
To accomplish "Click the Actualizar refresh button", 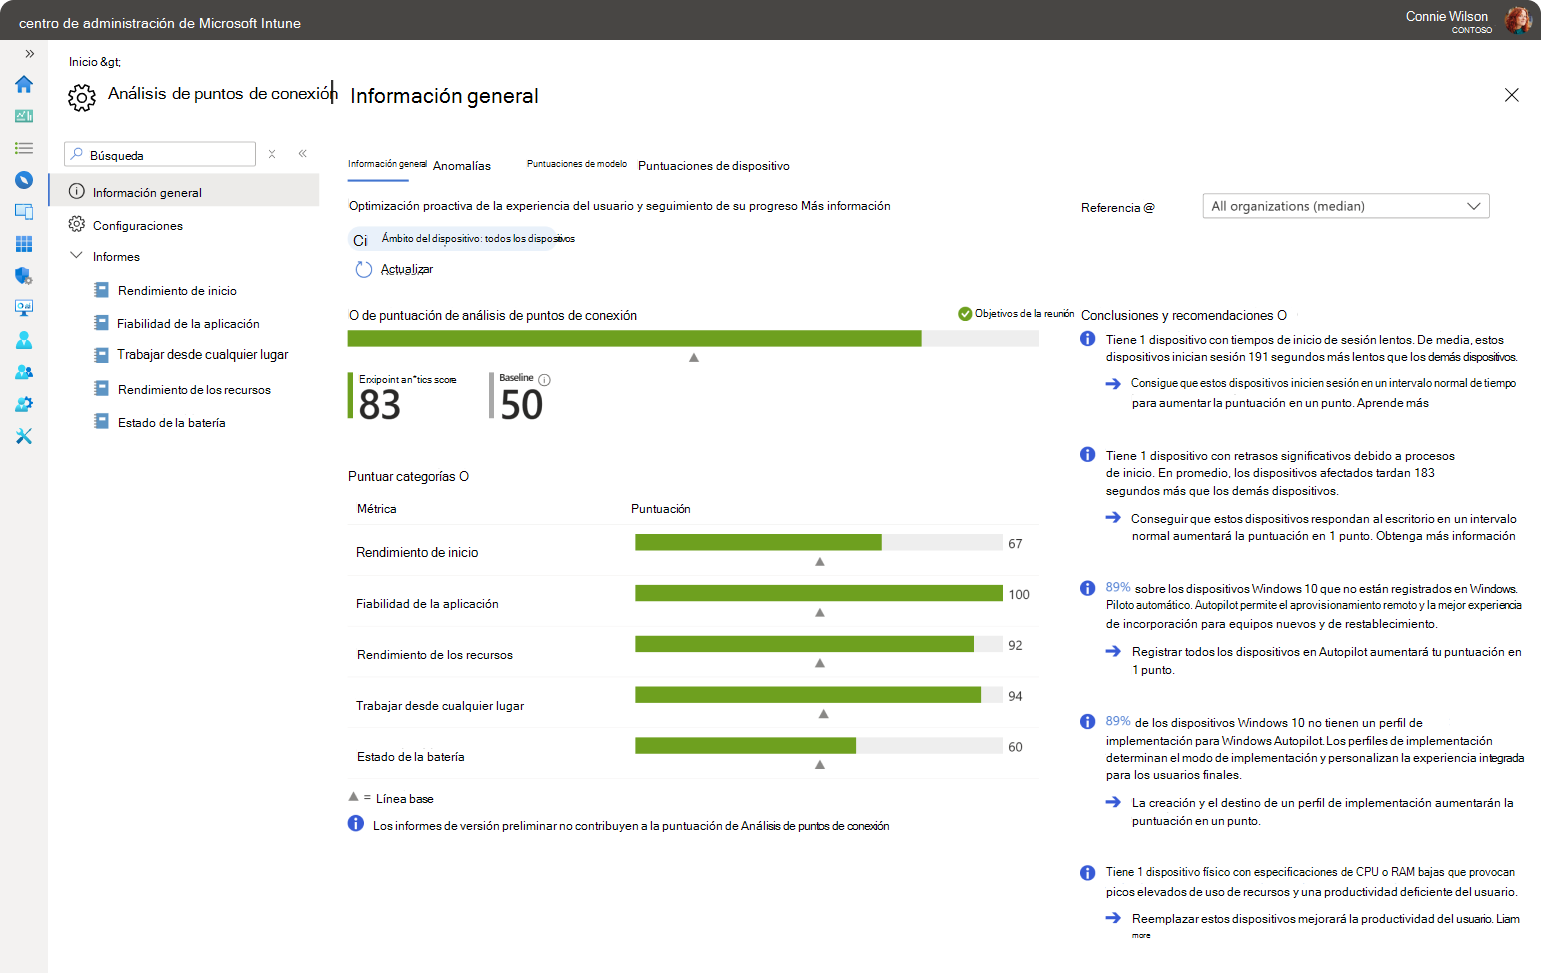I will point(406,269).
